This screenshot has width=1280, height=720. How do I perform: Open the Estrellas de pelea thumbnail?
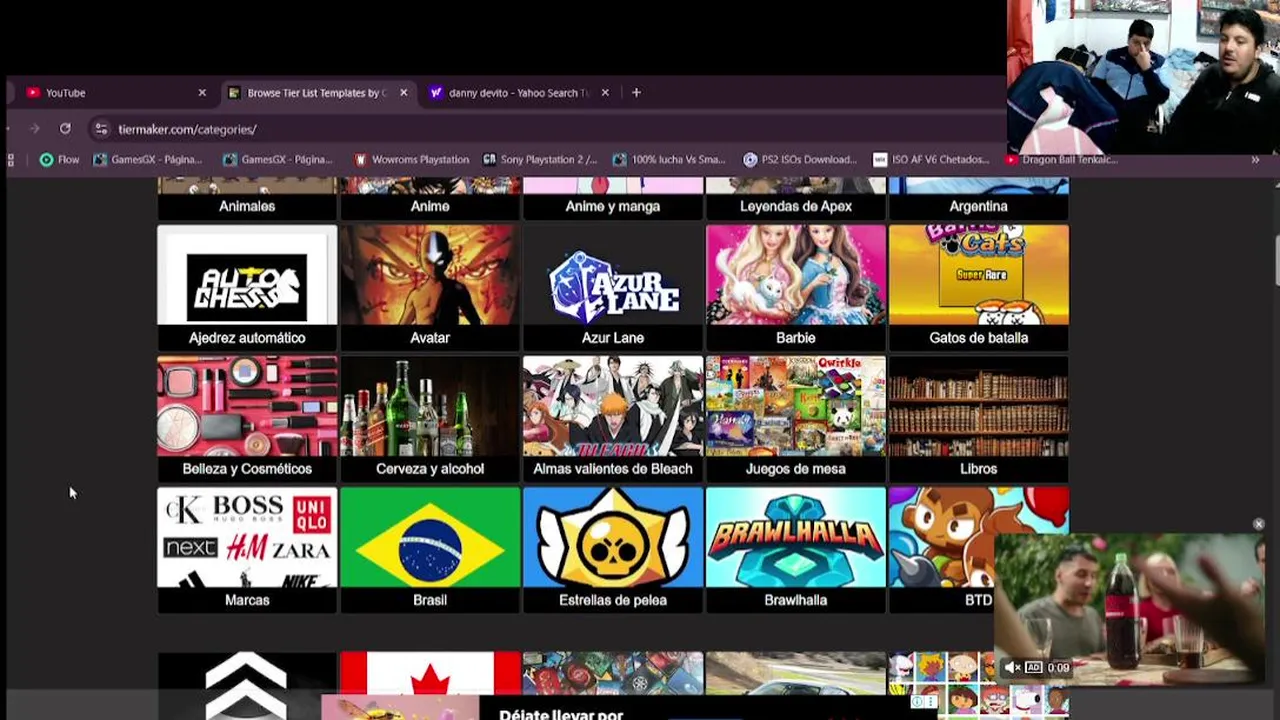[x=613, y=537]
